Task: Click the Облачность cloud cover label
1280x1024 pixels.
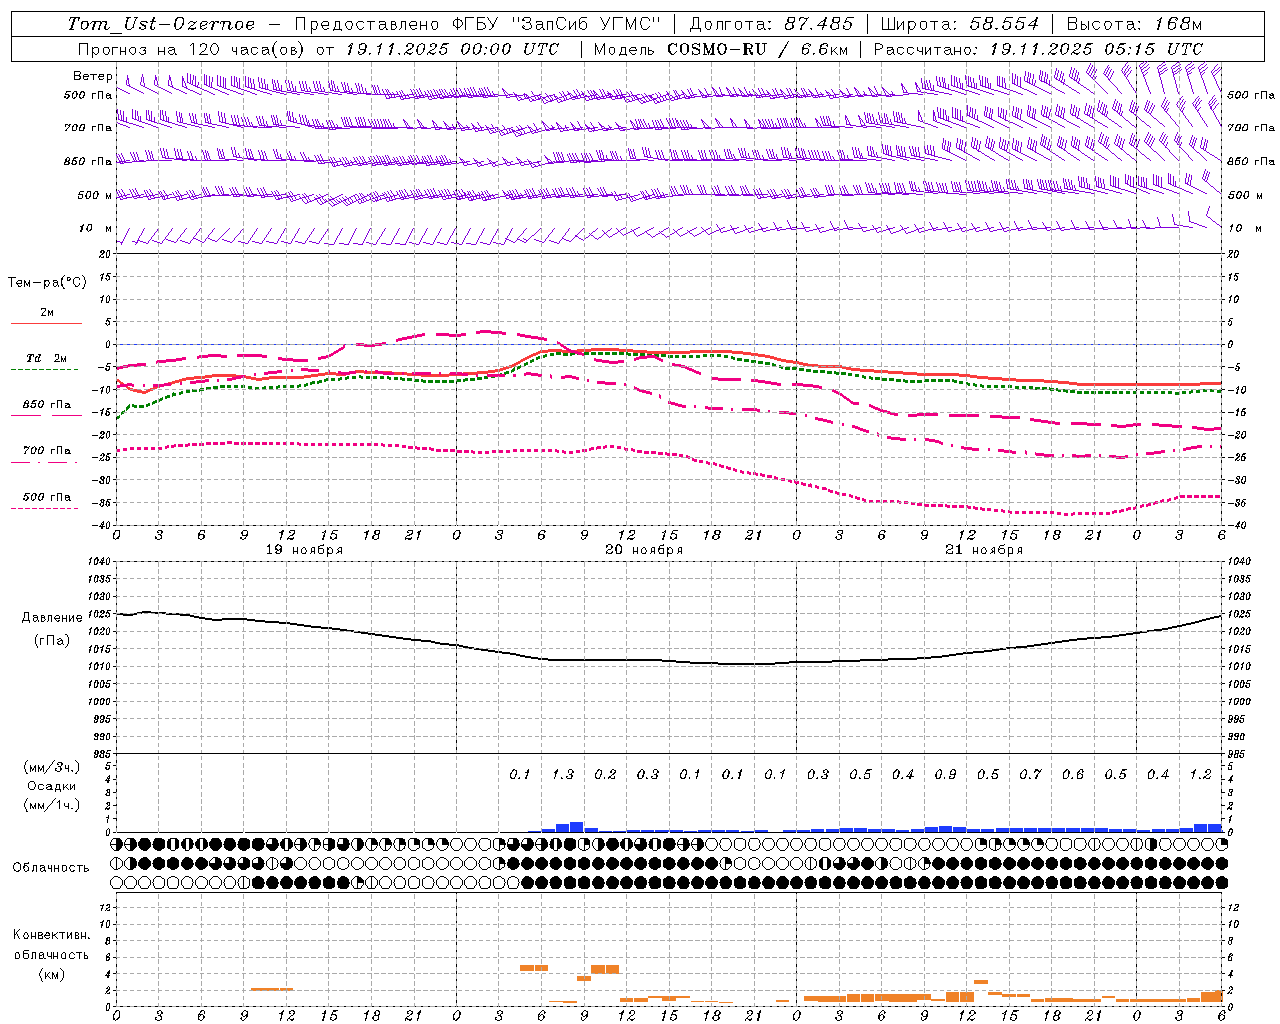Action: pos(51,867)
